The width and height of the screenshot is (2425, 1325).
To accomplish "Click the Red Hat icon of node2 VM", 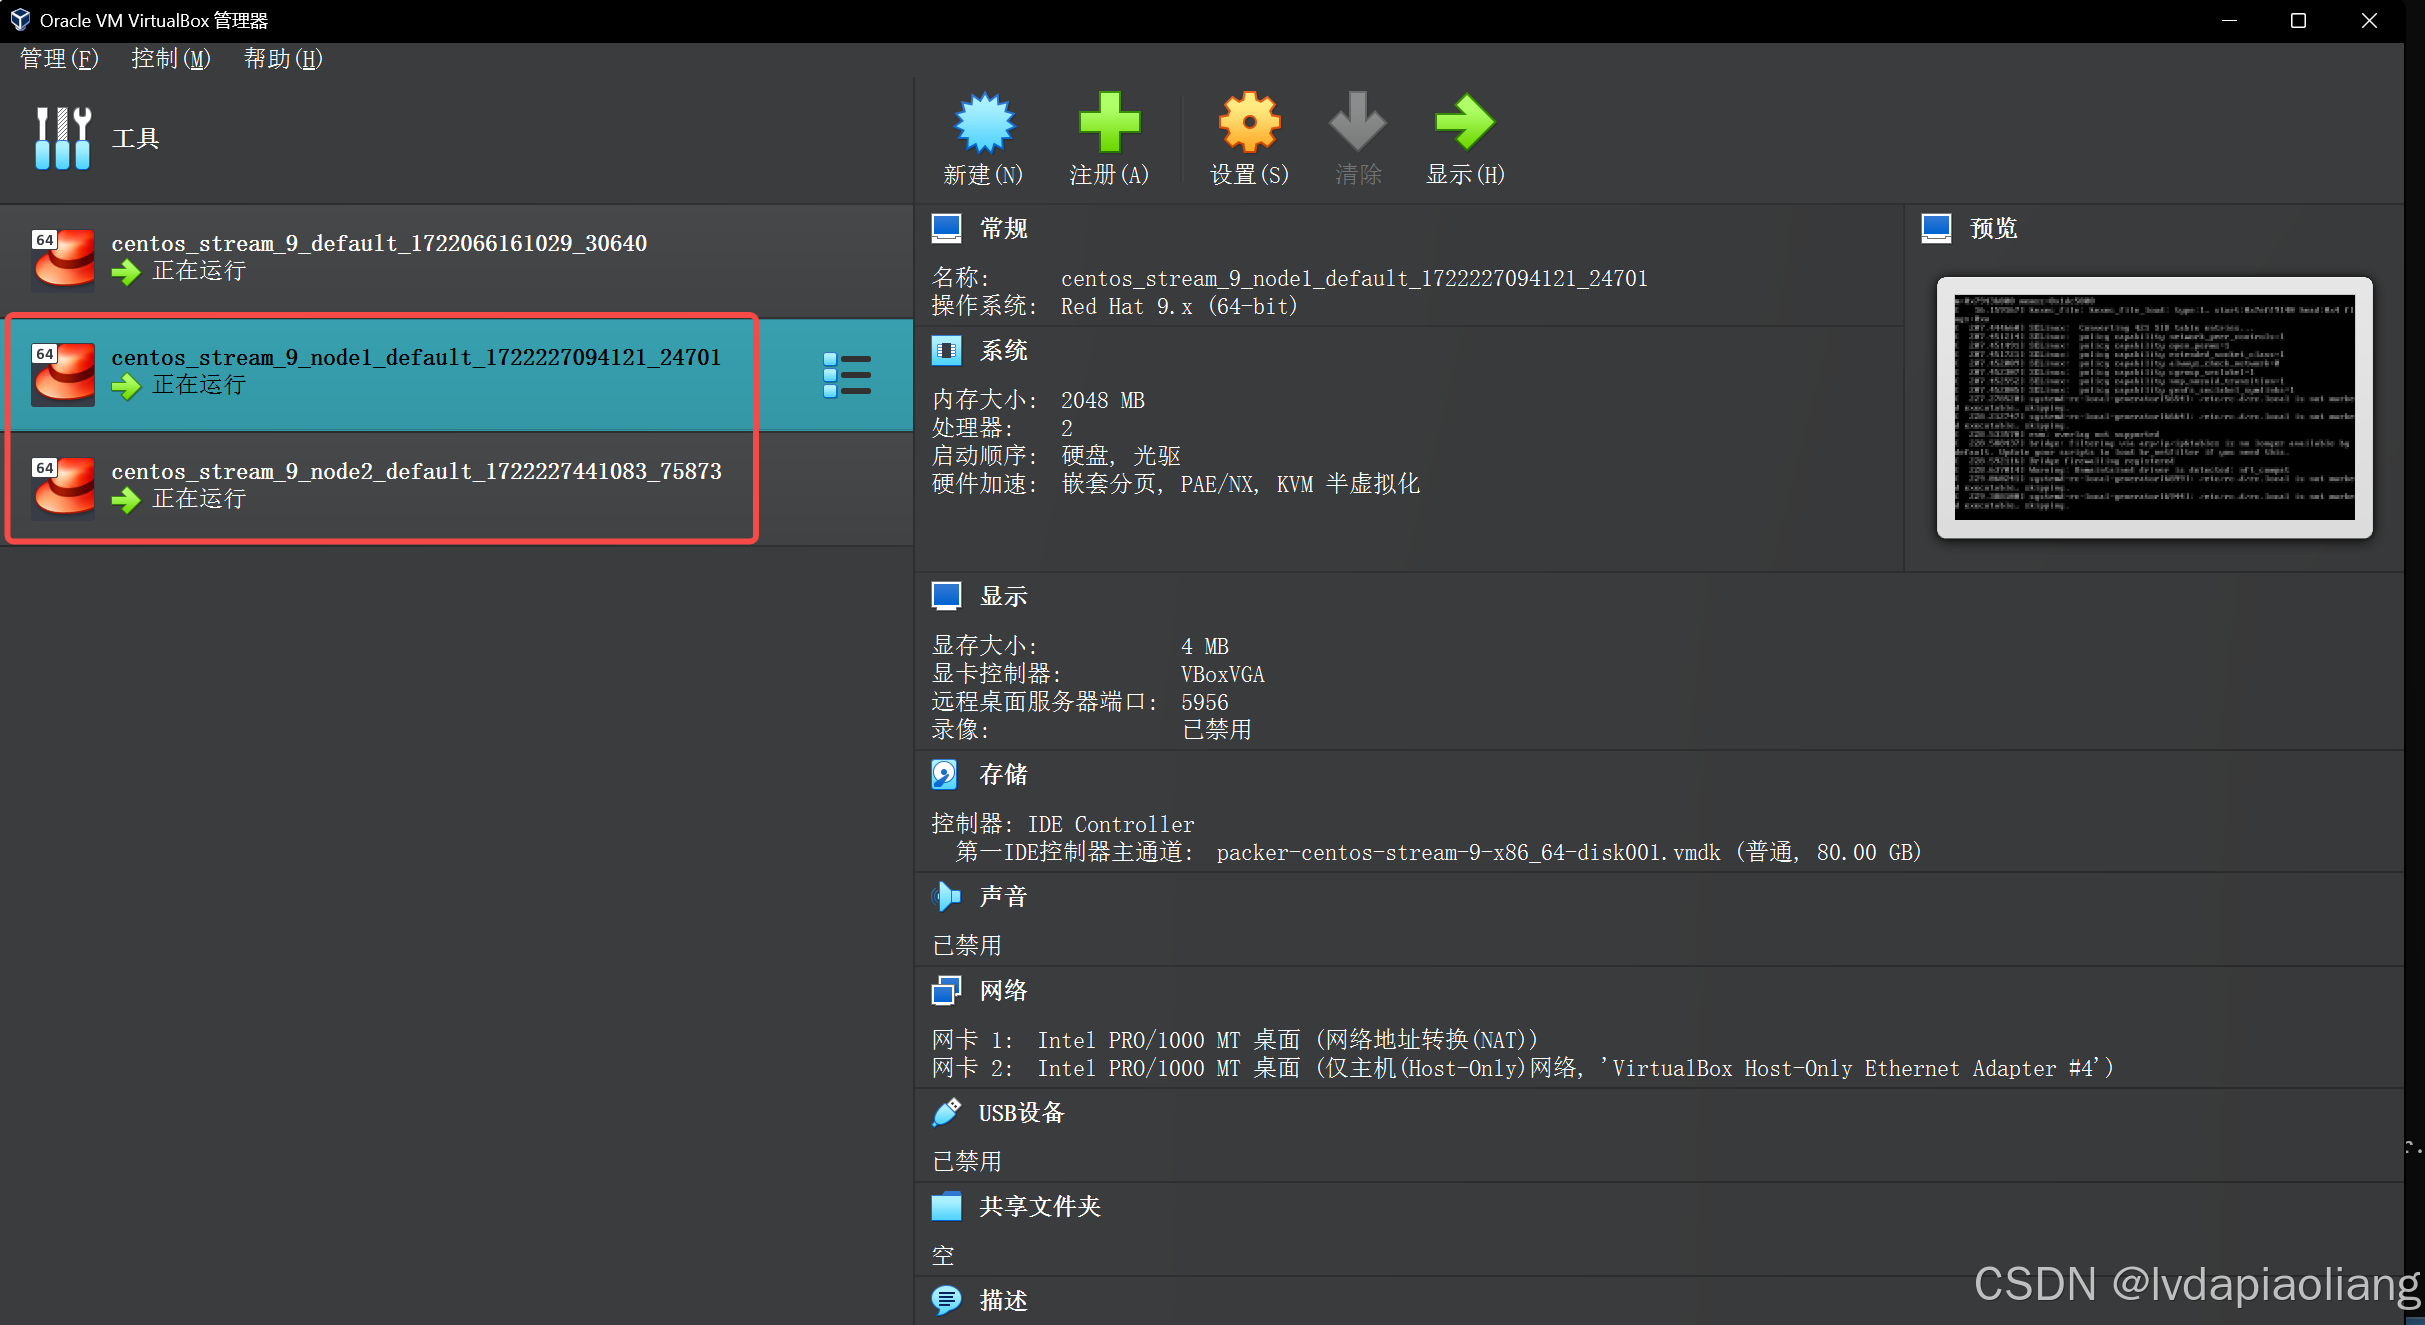I will pyautogui.click(x=63, y=487).
